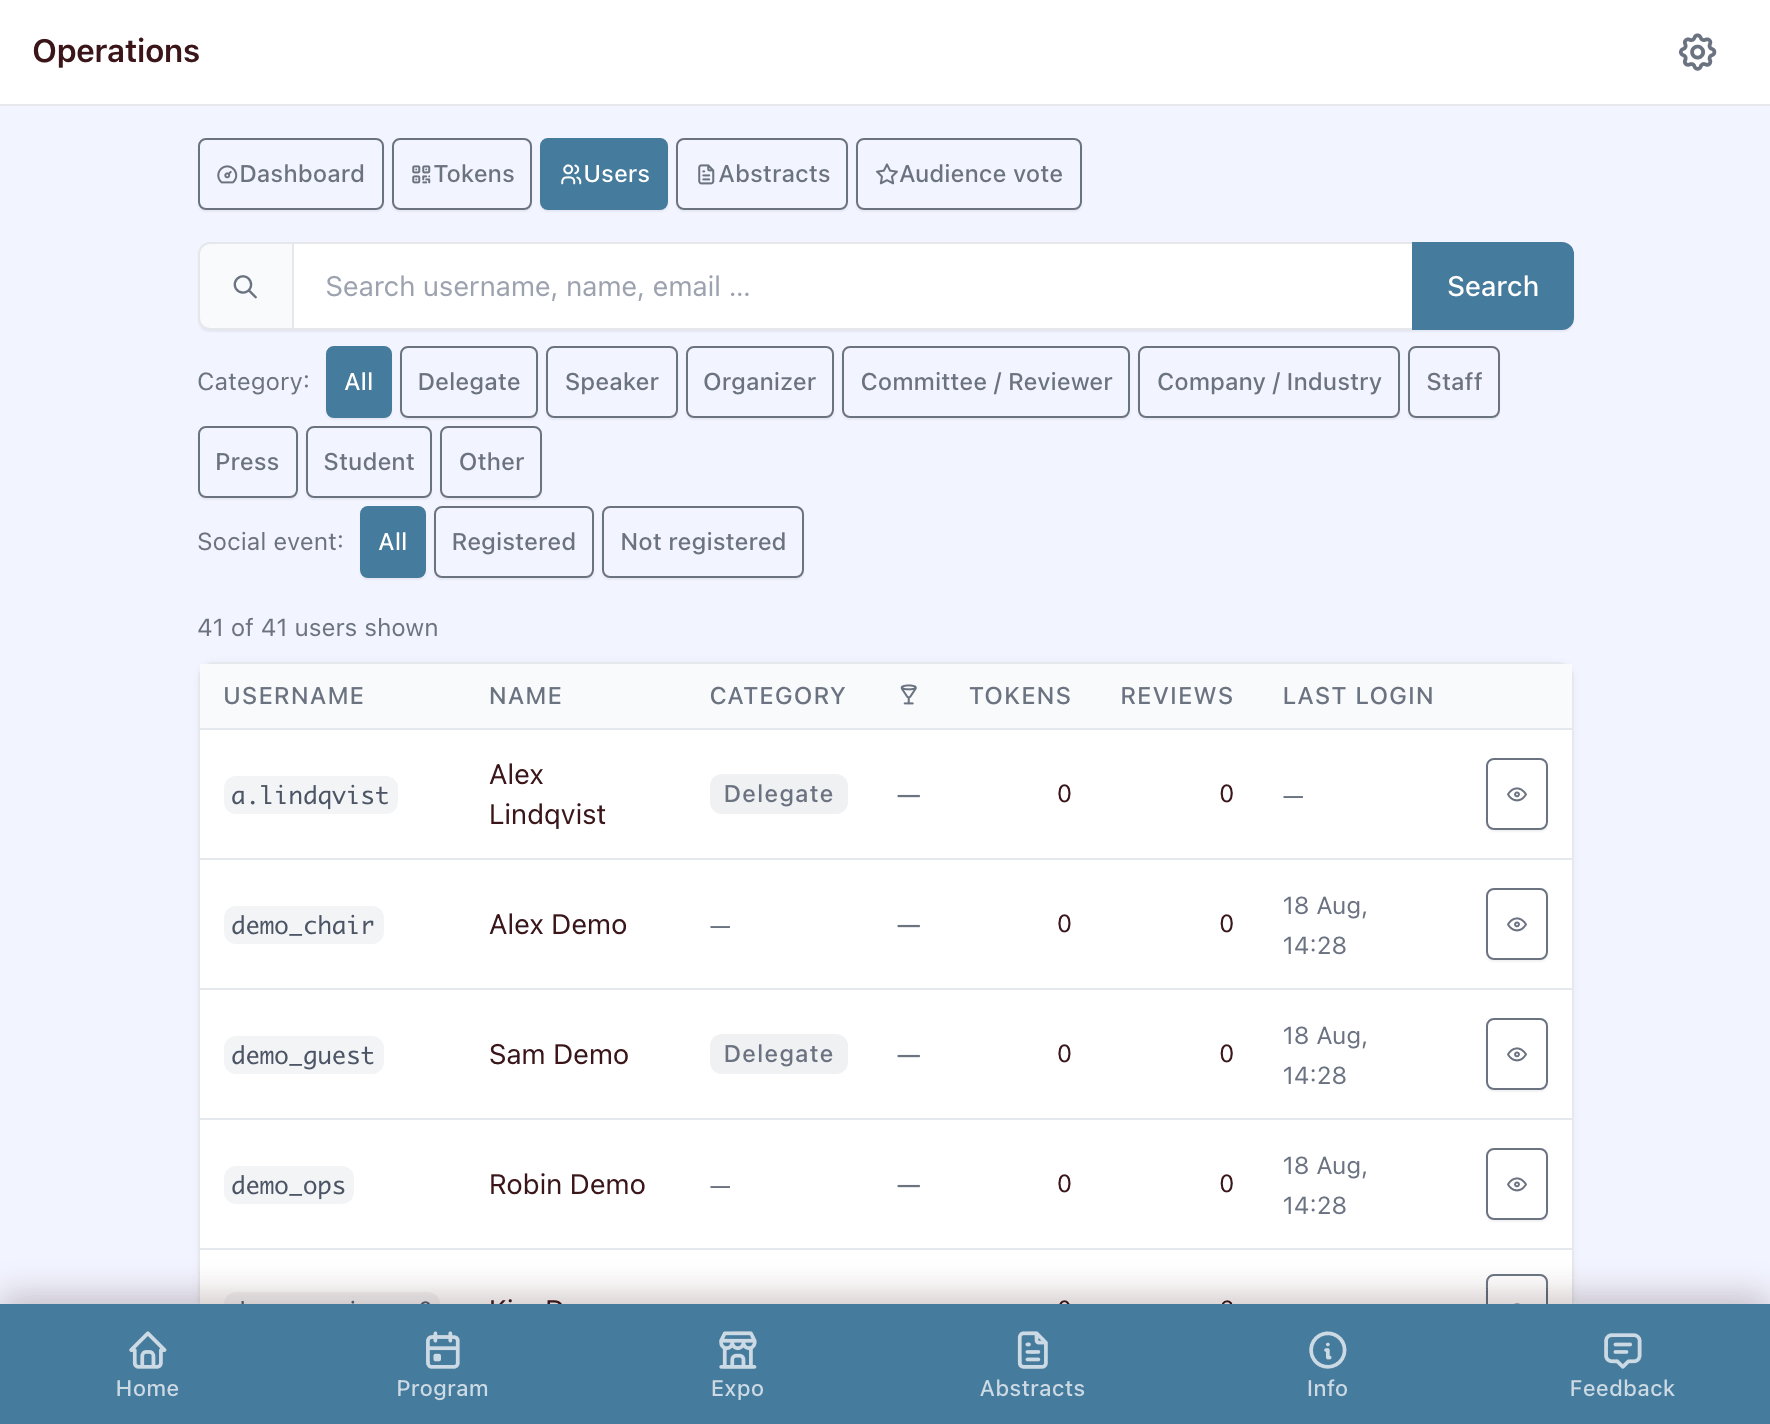The height and width of the screenshot is (1424, 1770).
Task: Filter category by Organizer
Action: (x=760, y=382)
